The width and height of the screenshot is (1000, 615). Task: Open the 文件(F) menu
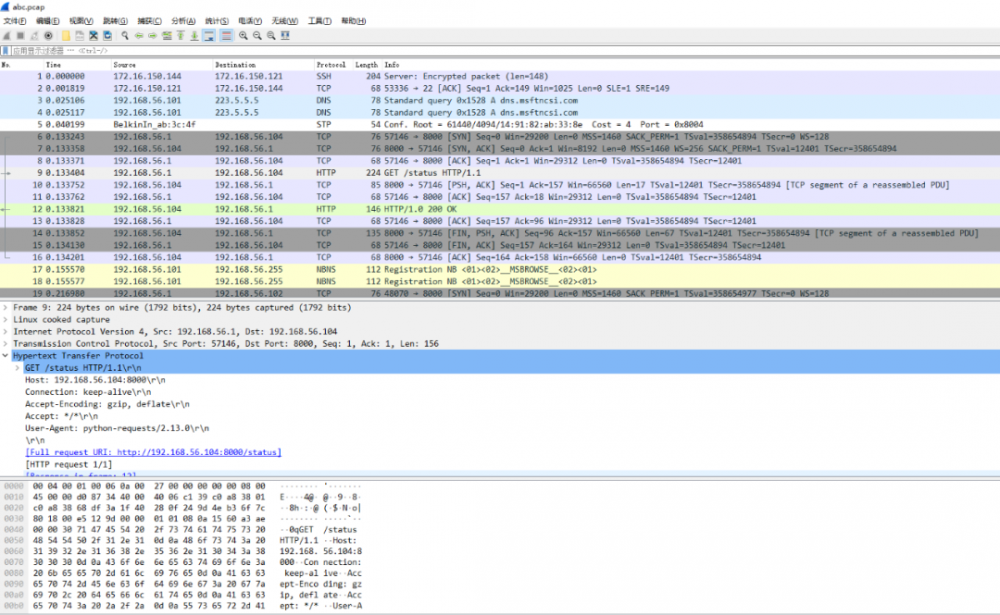[x=15, y=21]
